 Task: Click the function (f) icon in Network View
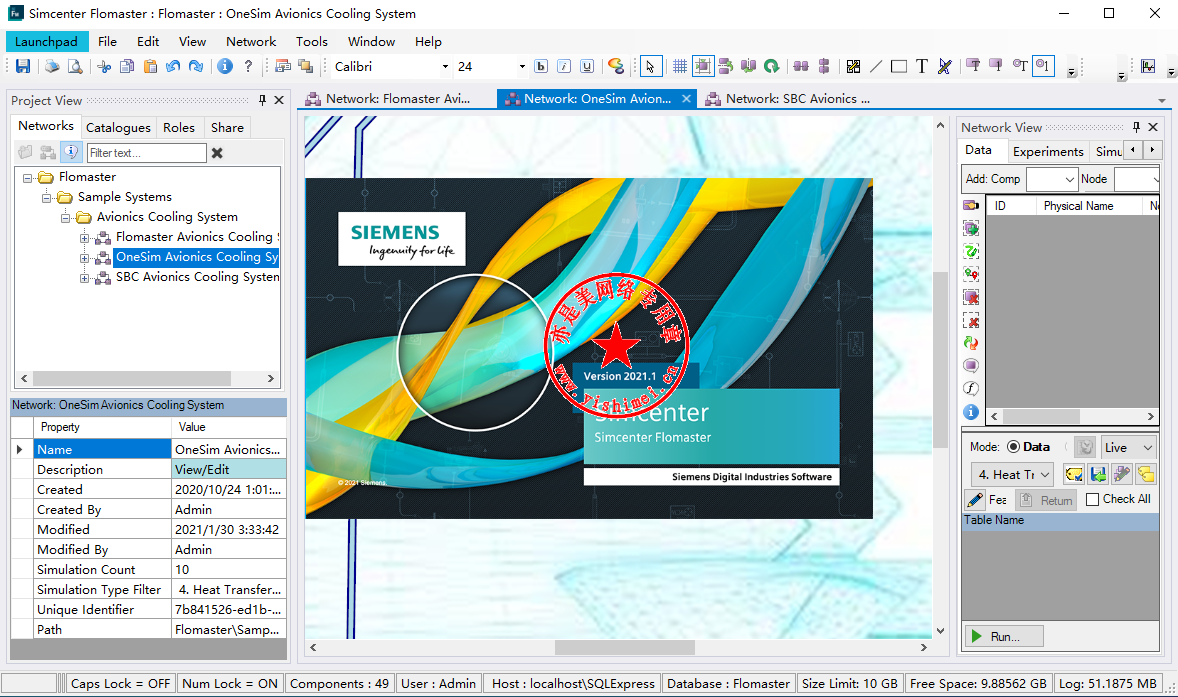971,388
